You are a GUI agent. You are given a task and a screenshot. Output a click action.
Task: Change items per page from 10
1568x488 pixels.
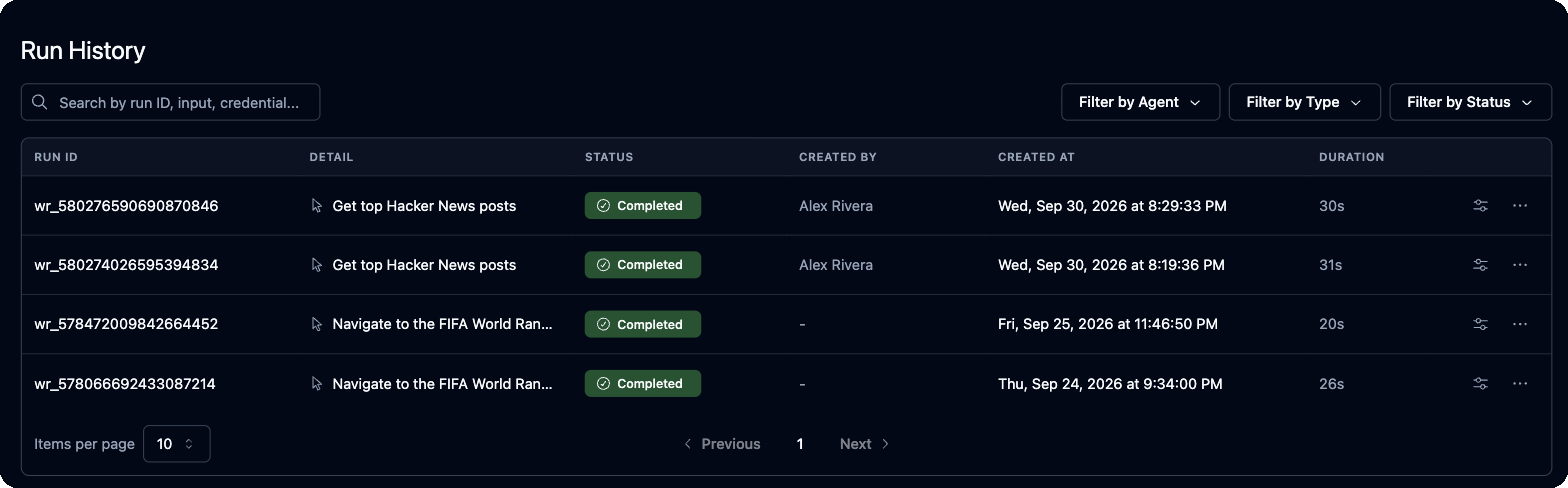(177, 444)
